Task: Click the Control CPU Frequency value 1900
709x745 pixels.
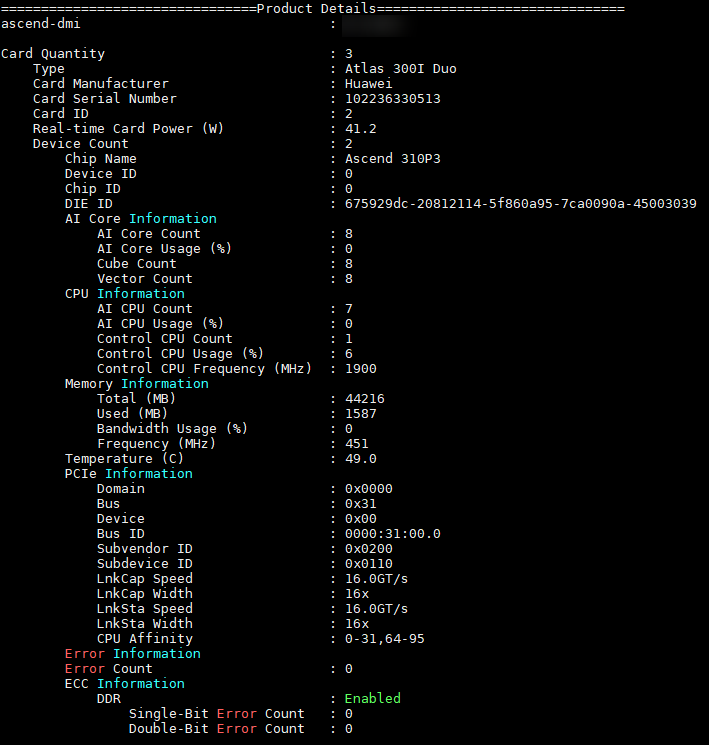Action: (361, 369)
